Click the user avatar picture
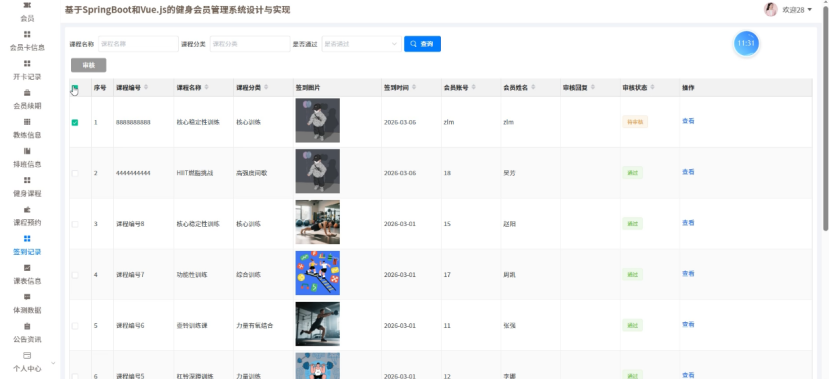The image size is (829, 379). (x=770, y=10)
